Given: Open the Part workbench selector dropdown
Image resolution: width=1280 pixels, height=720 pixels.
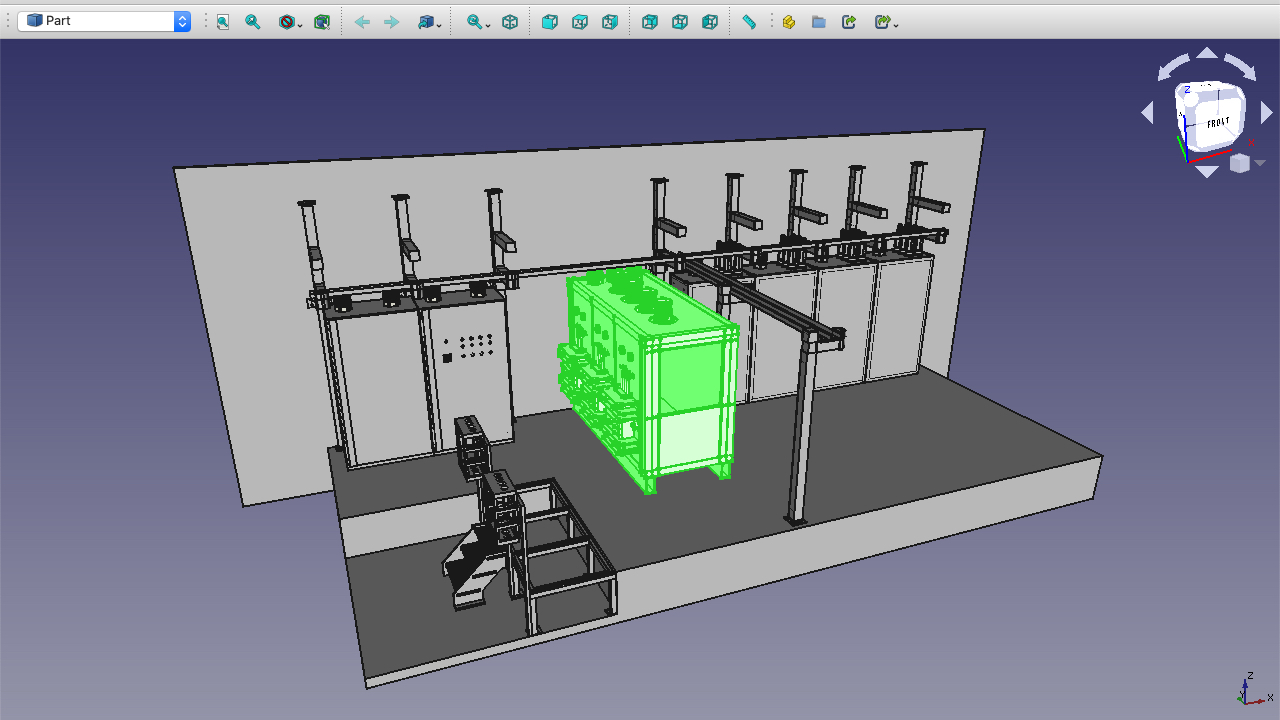Looking at the screenshot, I should (104, 21).
